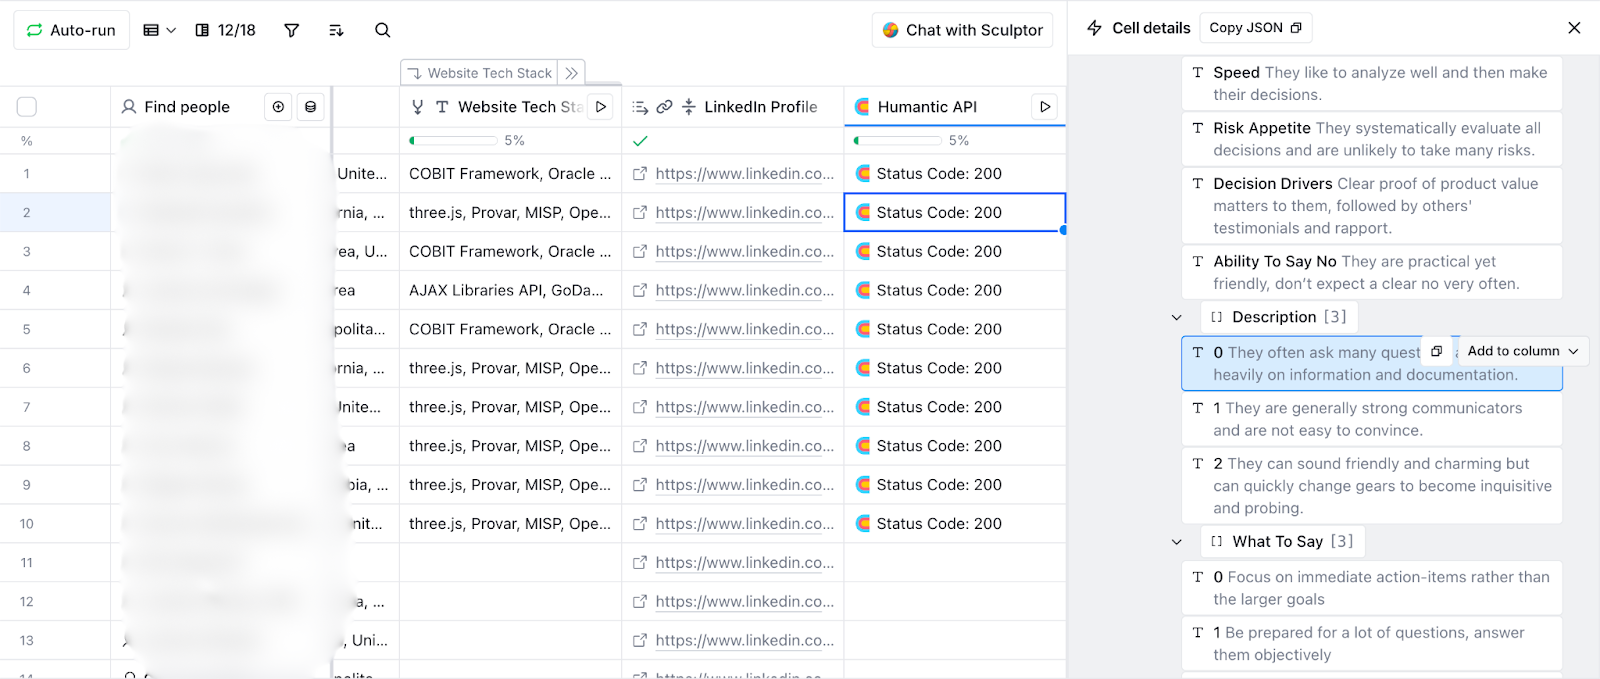
Task: Run the Humantic API column play button
Action: pyautogui.click(x=1045, y=106)
